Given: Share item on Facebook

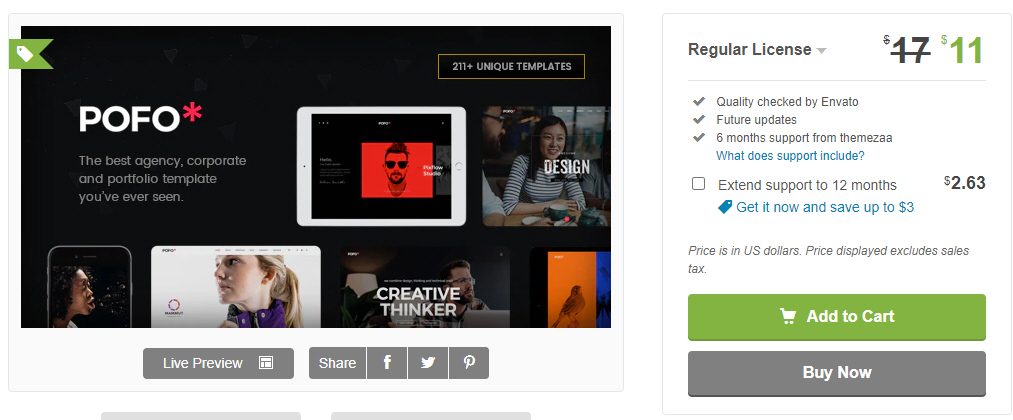Looking at the screenshot, I should pyautogui.click(x=387, y=363).
